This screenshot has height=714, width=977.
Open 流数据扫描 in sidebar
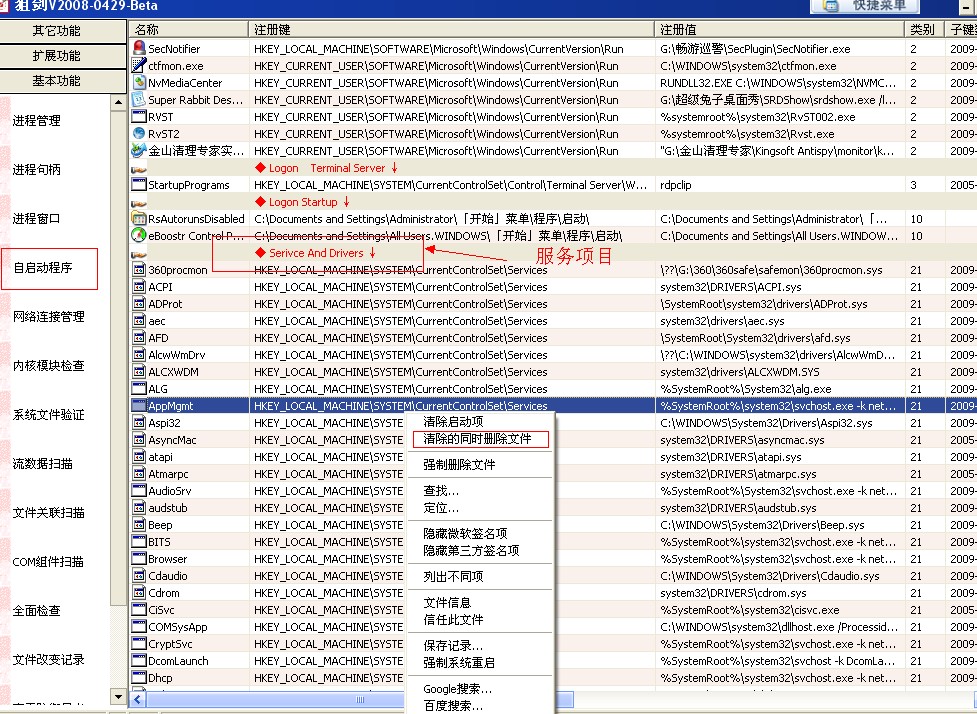tap(42, 464)
